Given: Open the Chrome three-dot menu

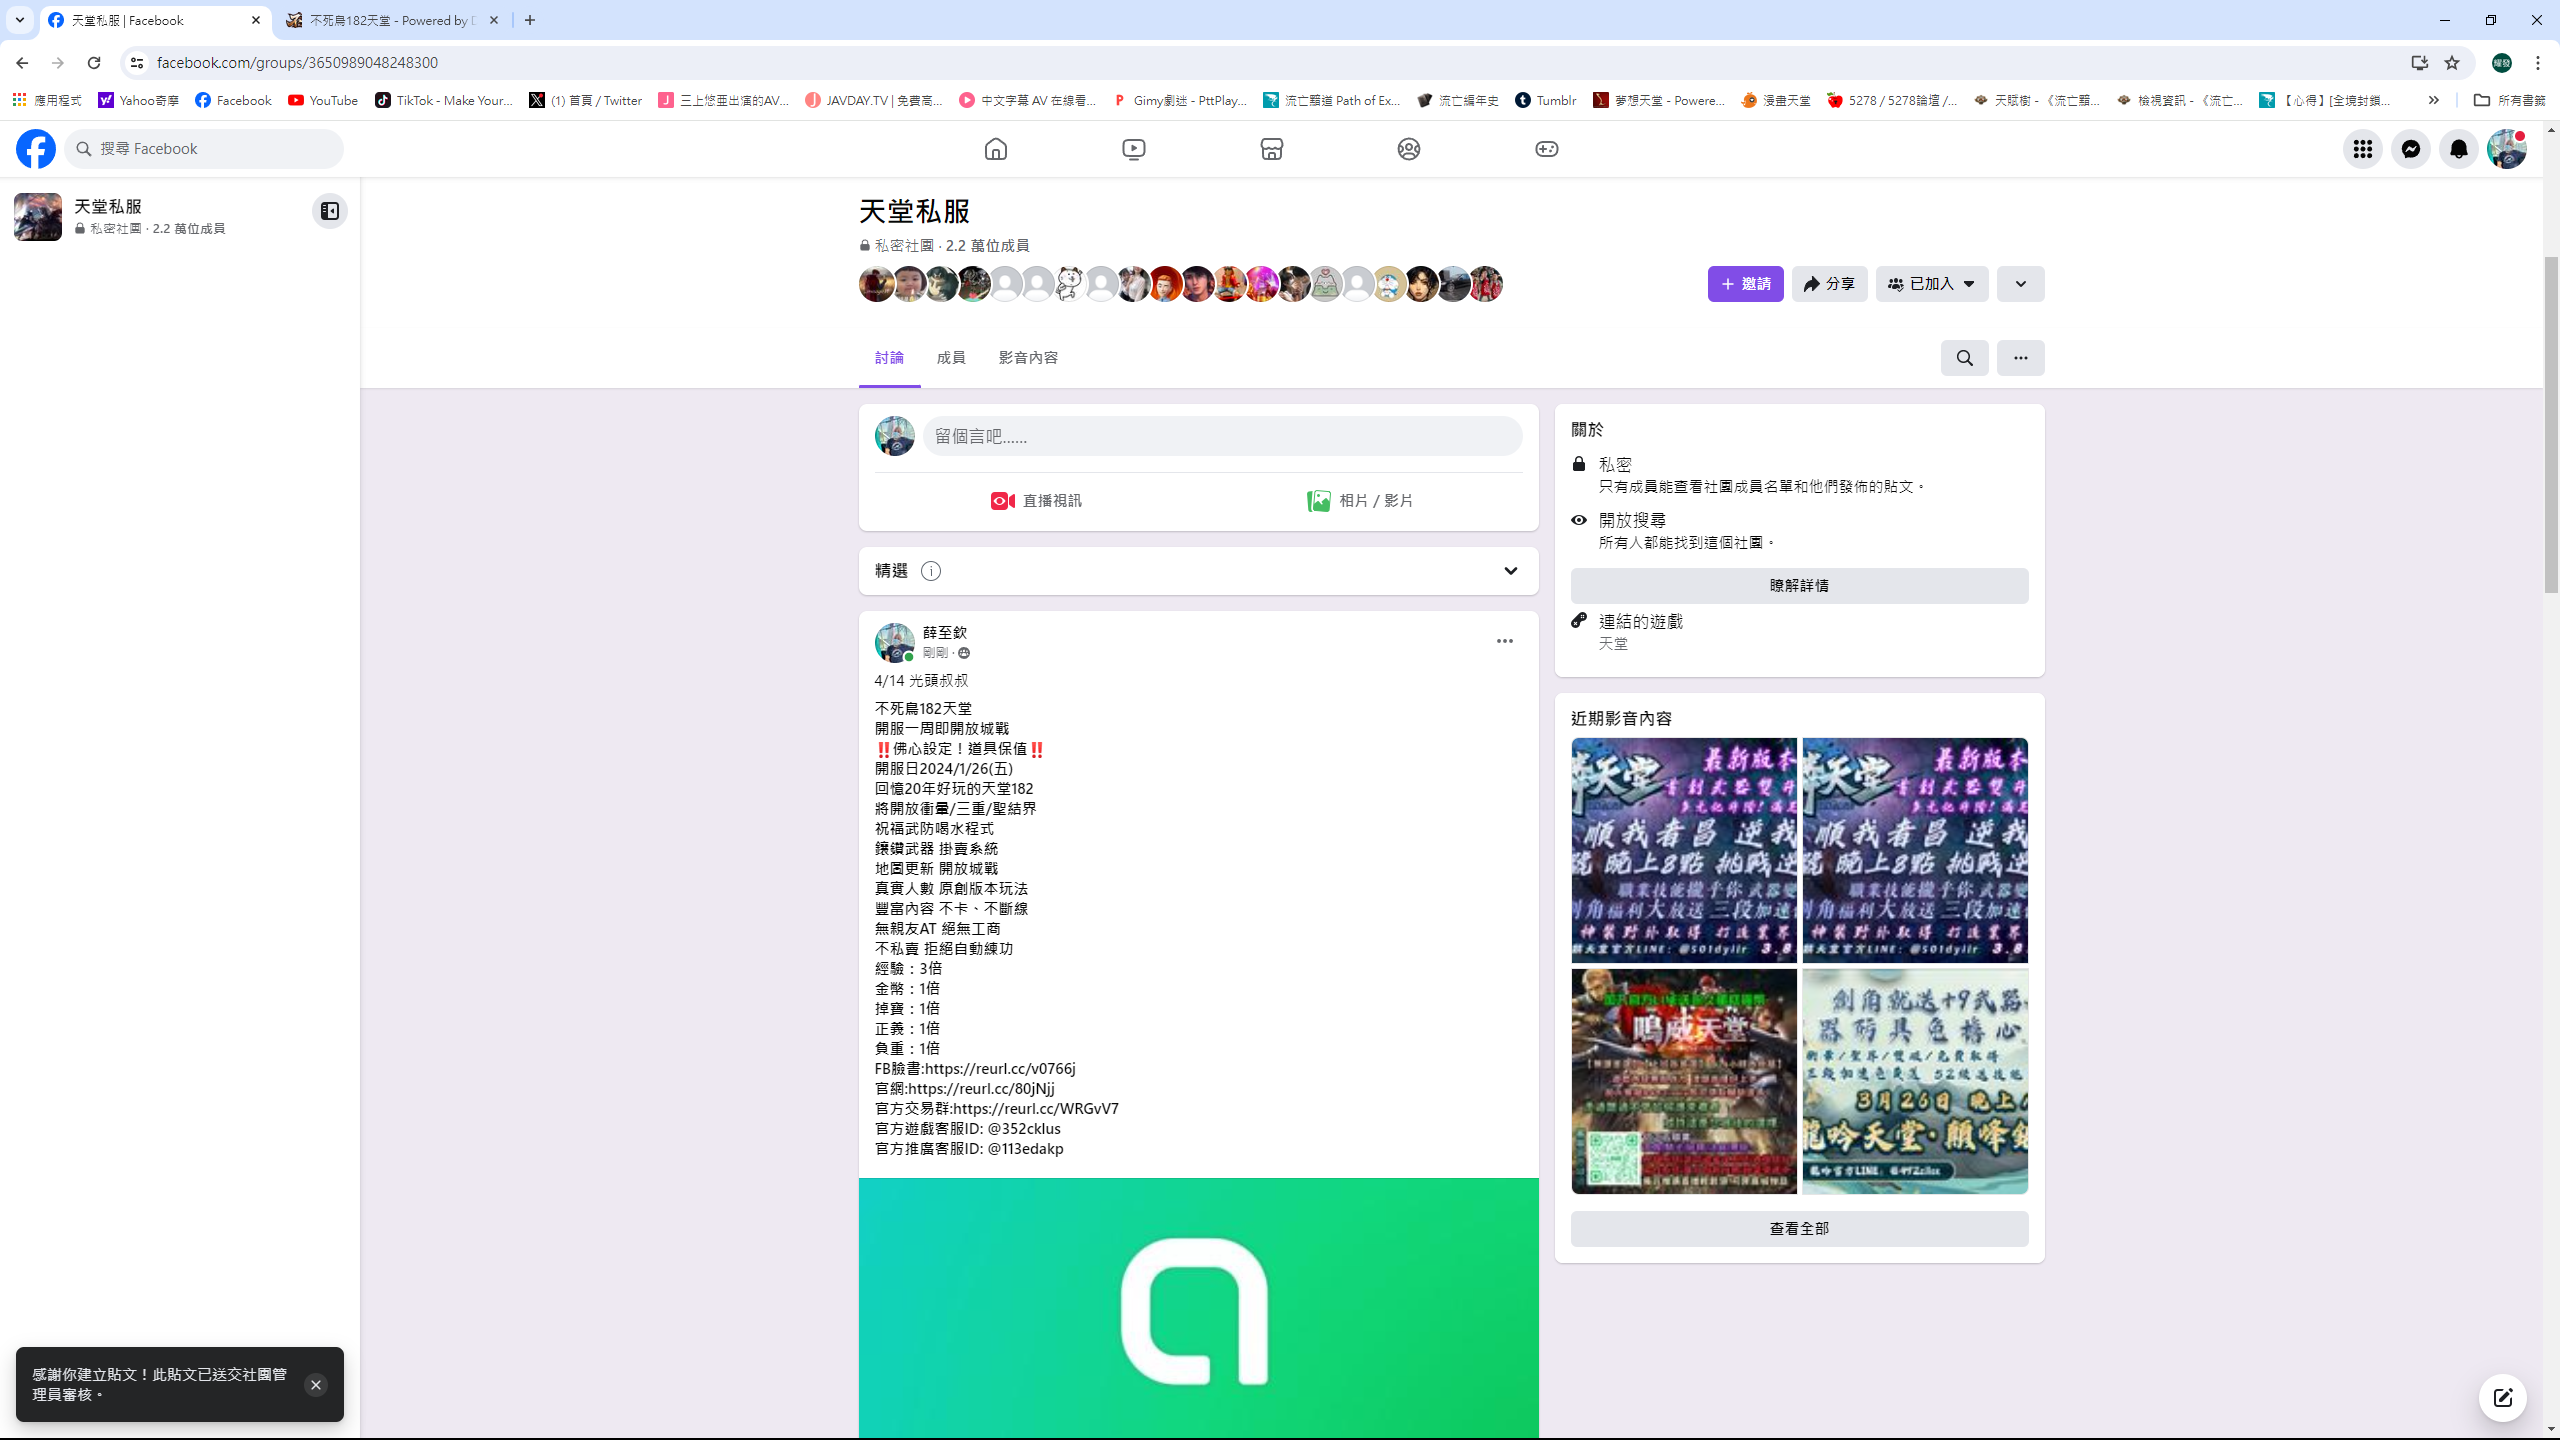Looking at the screenshot, I should [2538, 62].
